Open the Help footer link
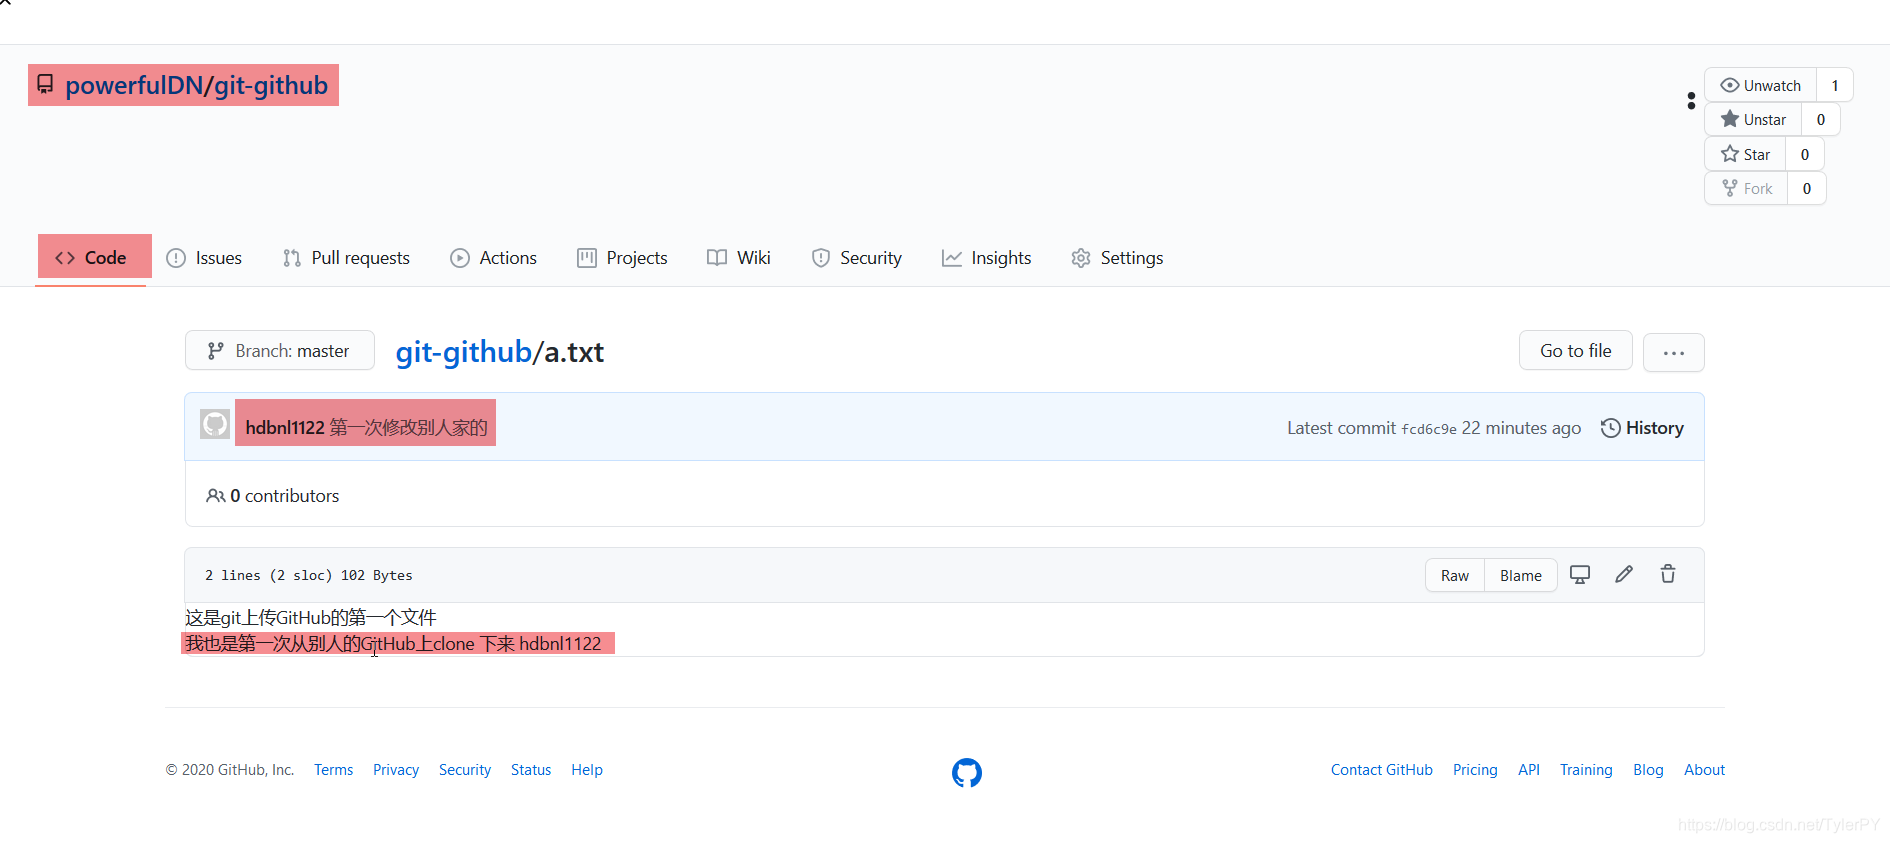This screenshot has height=843, width=1890. (x=587, y=770)
